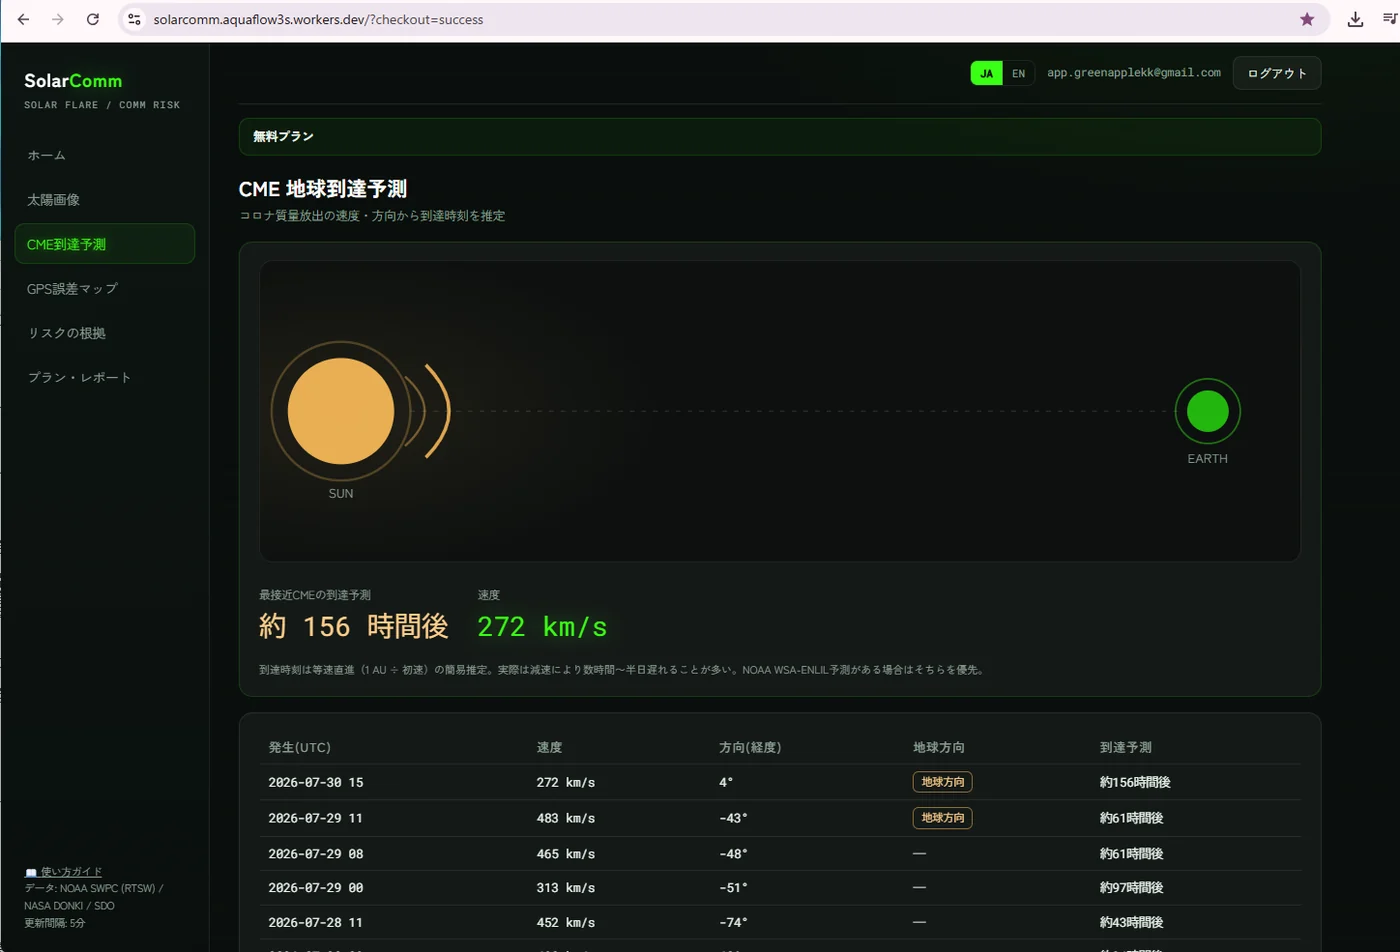Open the browser downloads icon
Screen dimensions: 1400x952
1355,19
